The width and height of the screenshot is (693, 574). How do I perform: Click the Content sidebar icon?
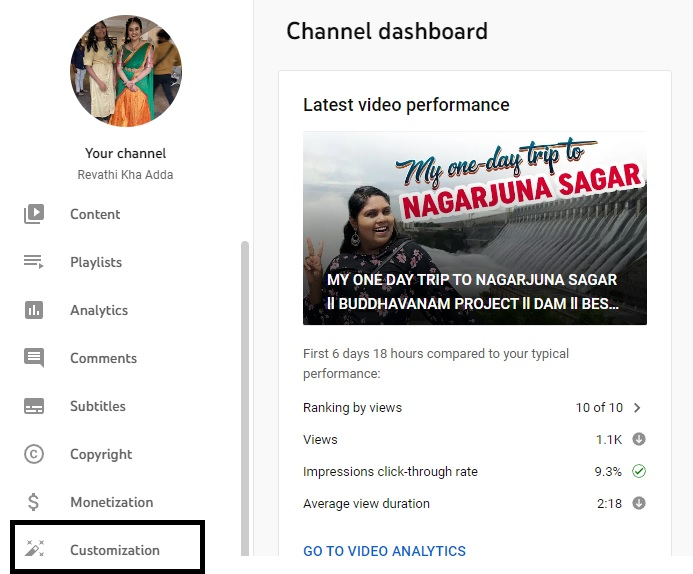(x=34, y=214)
